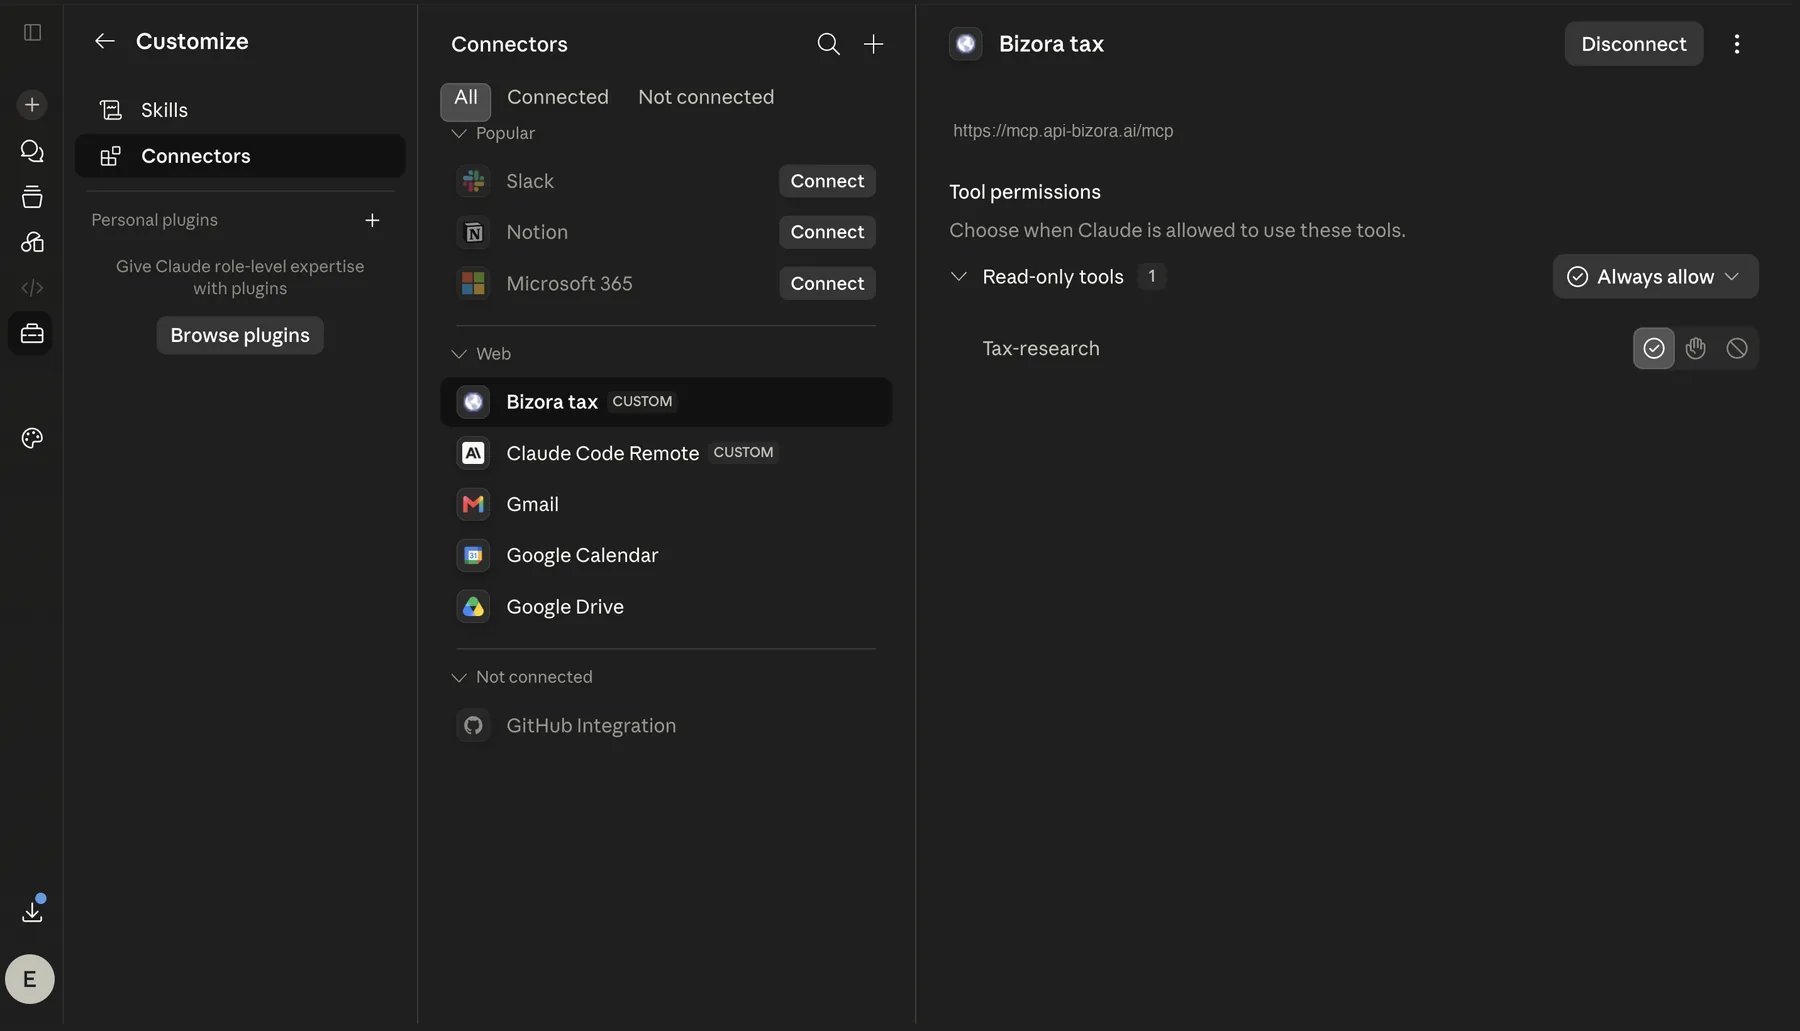Set Tax-research to always allow
The width and height of the screenshot is (1800, 1031).
pos(1654,348)
